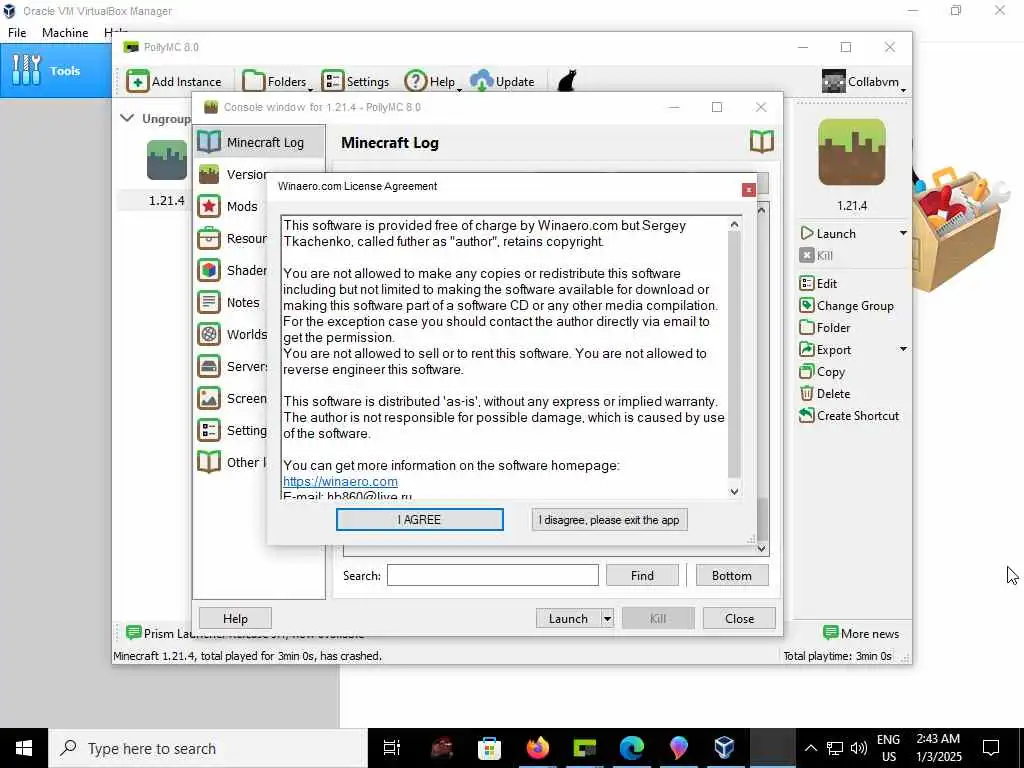
Task: Open the Collabvm account dropdown
Action: coord(864,82)
